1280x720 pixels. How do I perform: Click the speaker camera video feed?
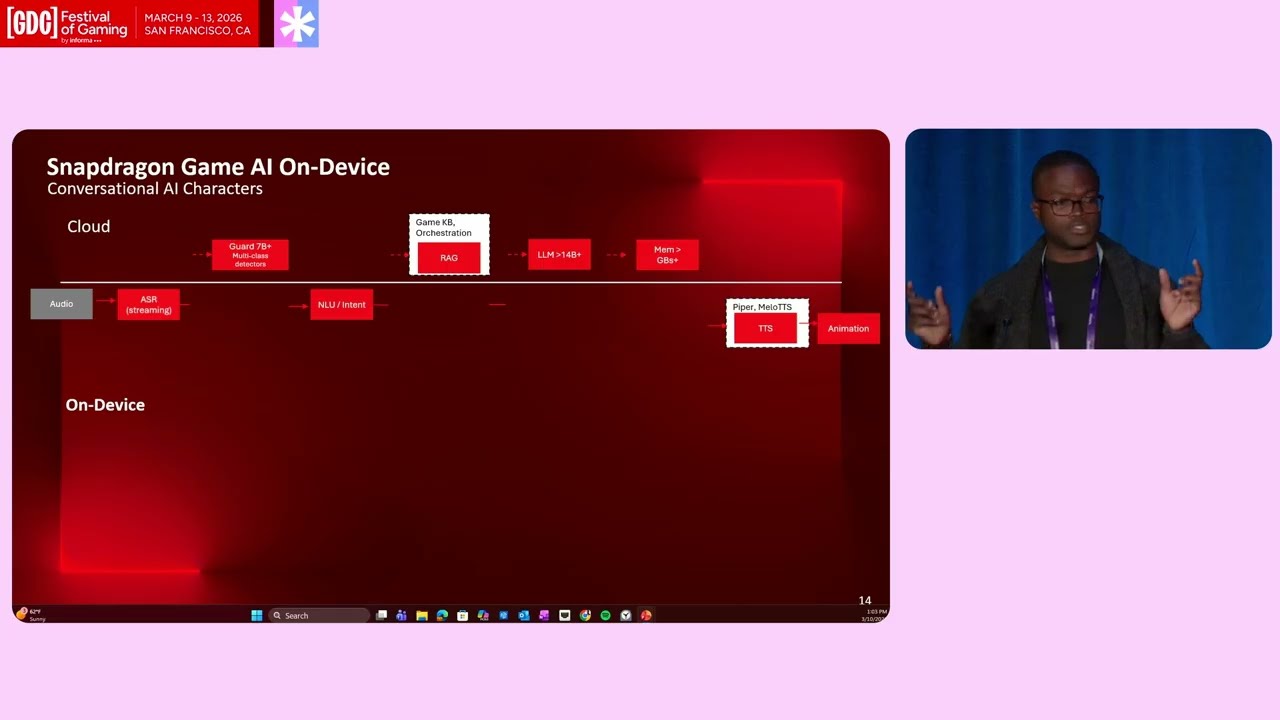click(1088, 239)
